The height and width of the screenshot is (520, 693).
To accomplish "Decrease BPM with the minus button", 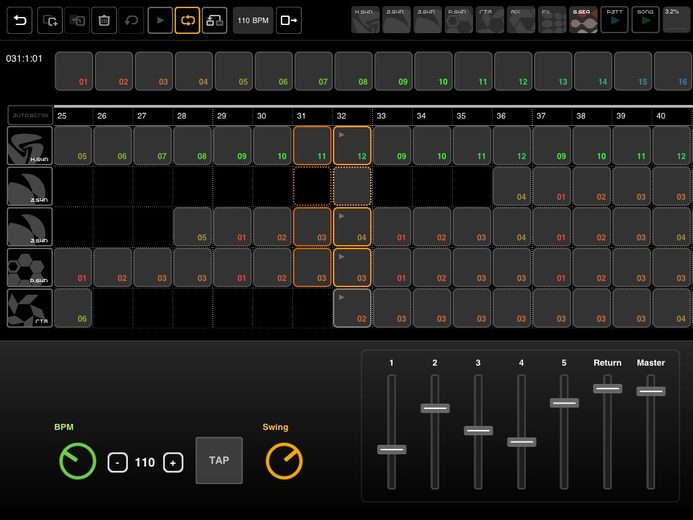I will click(x=118, y=463).
